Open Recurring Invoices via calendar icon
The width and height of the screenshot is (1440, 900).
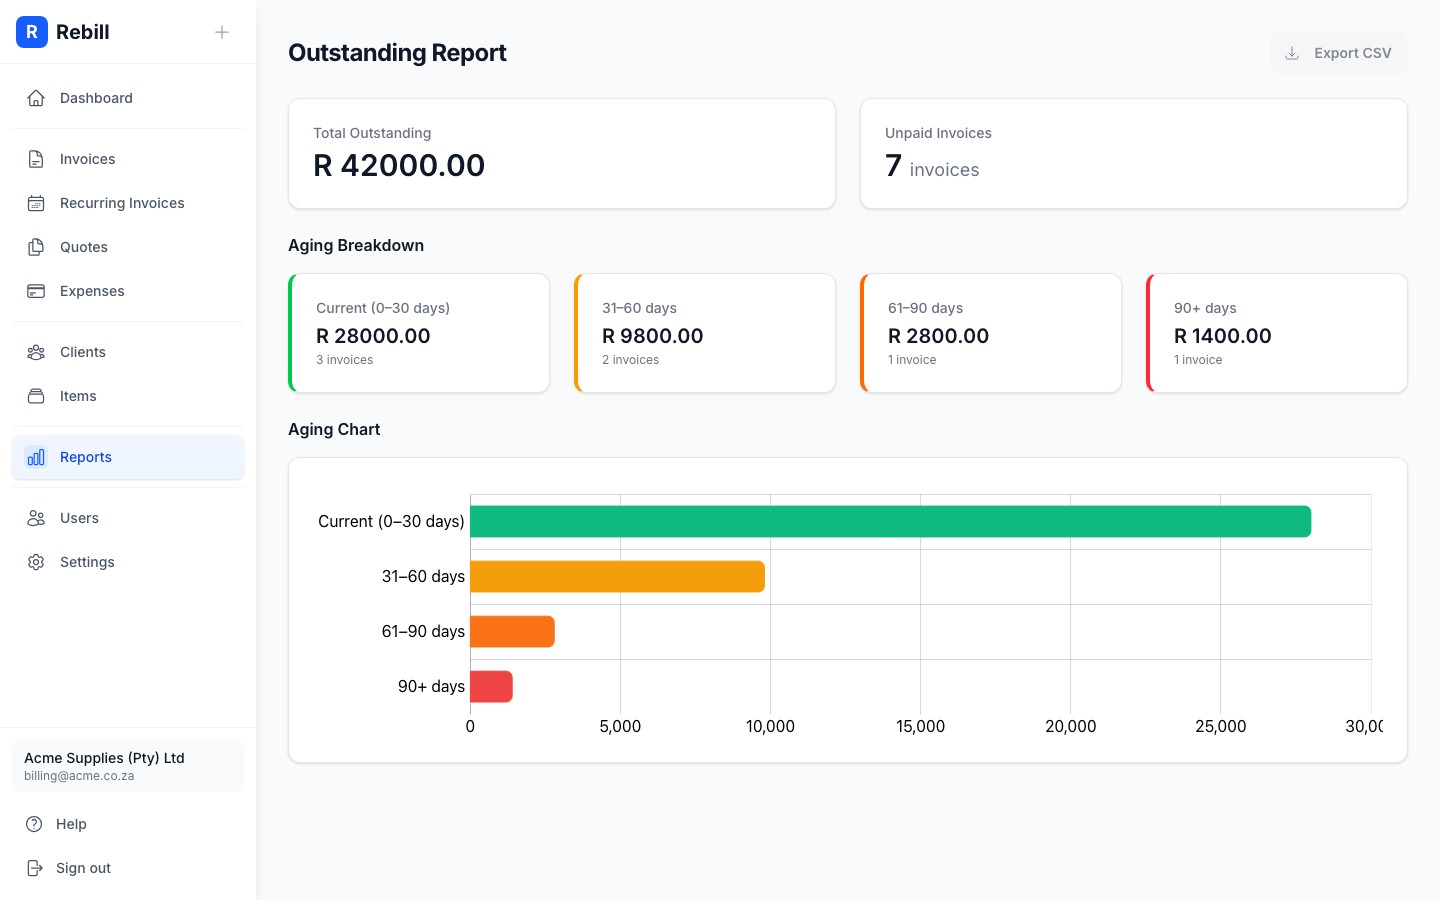pyautogui.click(x=36, y=203)
